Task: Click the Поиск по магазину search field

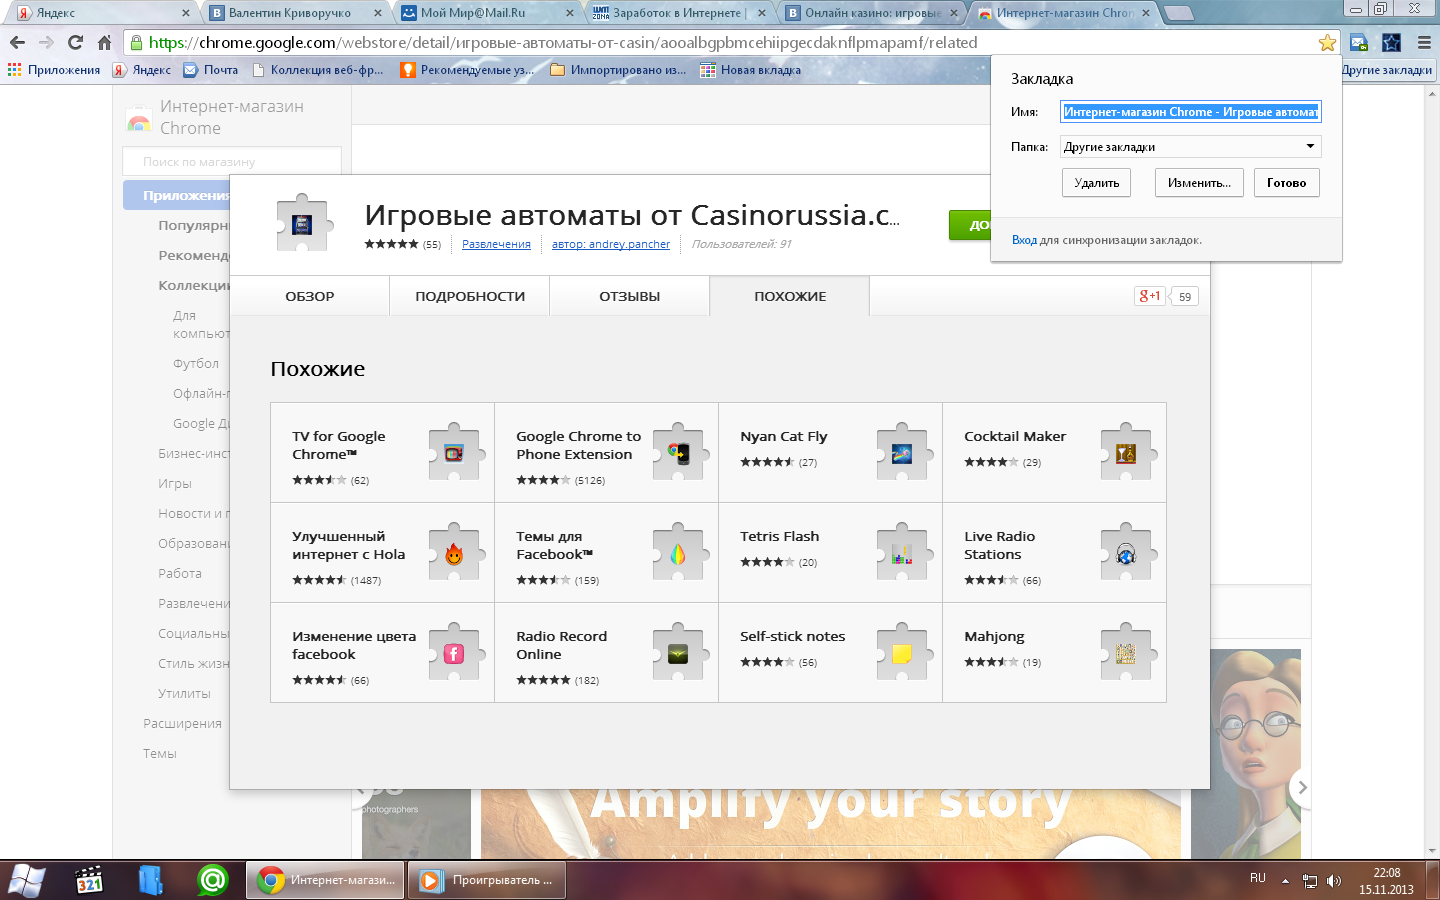Action: [x=232, y=161]
